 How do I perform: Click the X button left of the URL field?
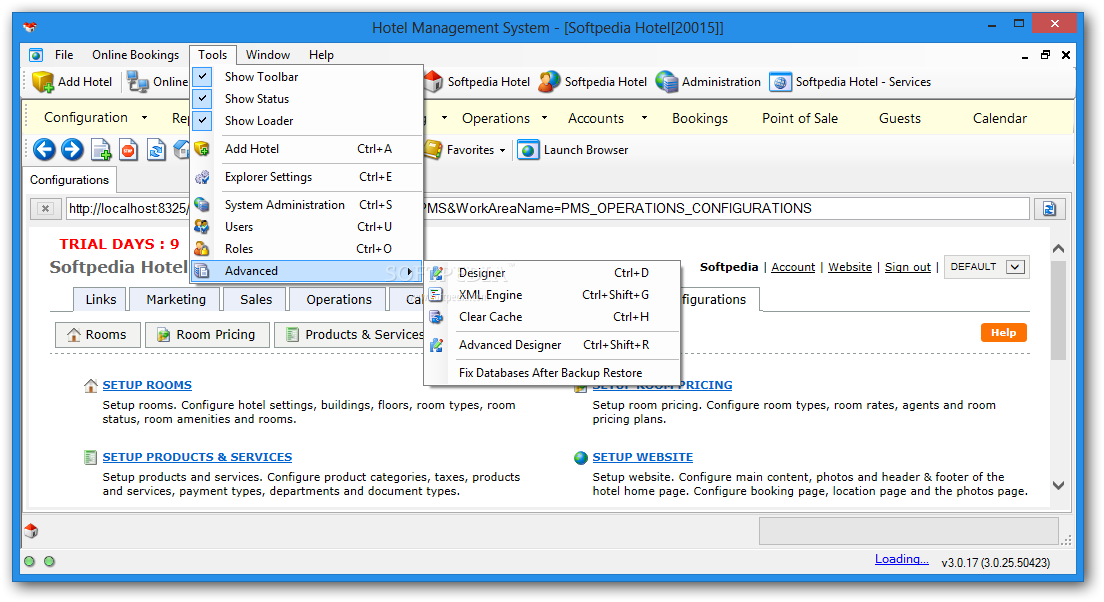click(45, 208)
